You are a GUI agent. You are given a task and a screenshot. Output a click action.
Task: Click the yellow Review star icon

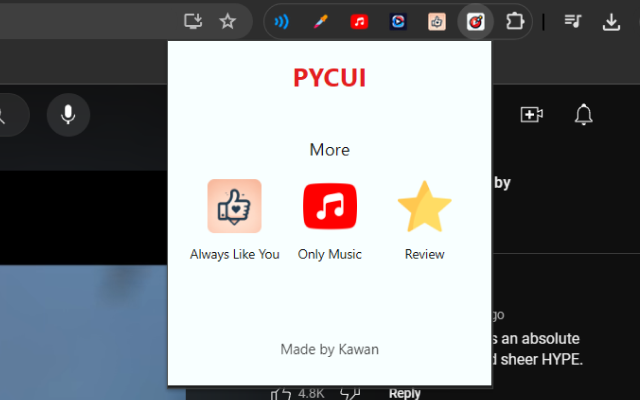tap(424, 207)
